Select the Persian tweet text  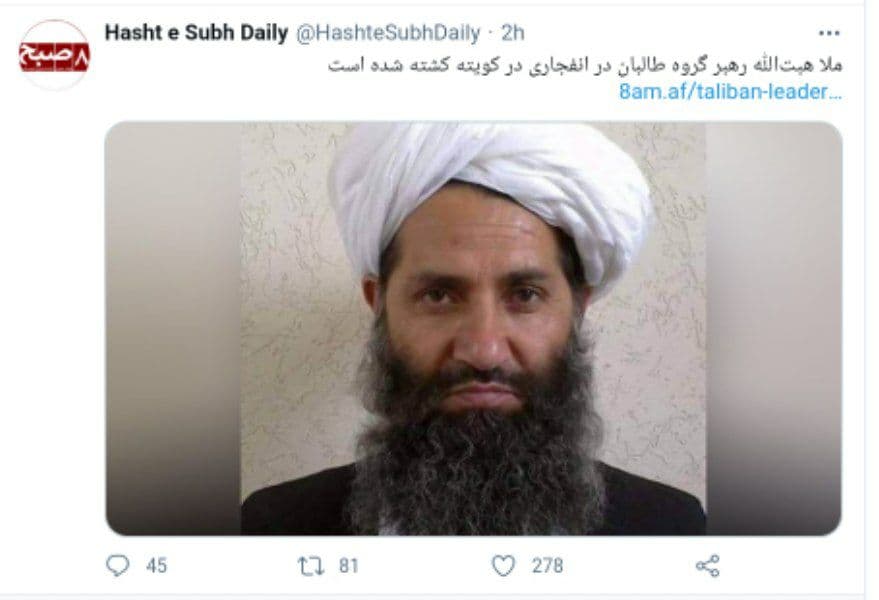pos(585,65)
